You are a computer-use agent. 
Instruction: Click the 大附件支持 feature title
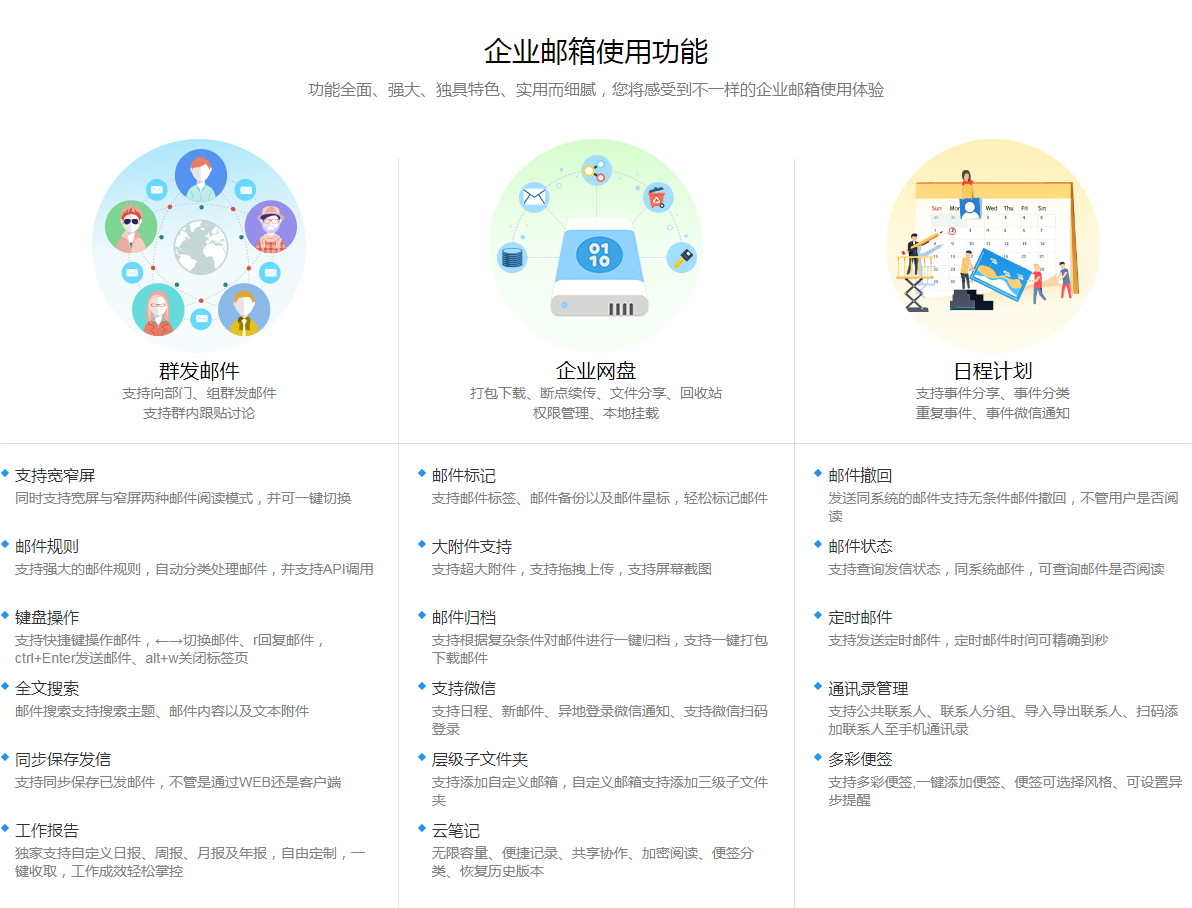[x=472, y=546]
